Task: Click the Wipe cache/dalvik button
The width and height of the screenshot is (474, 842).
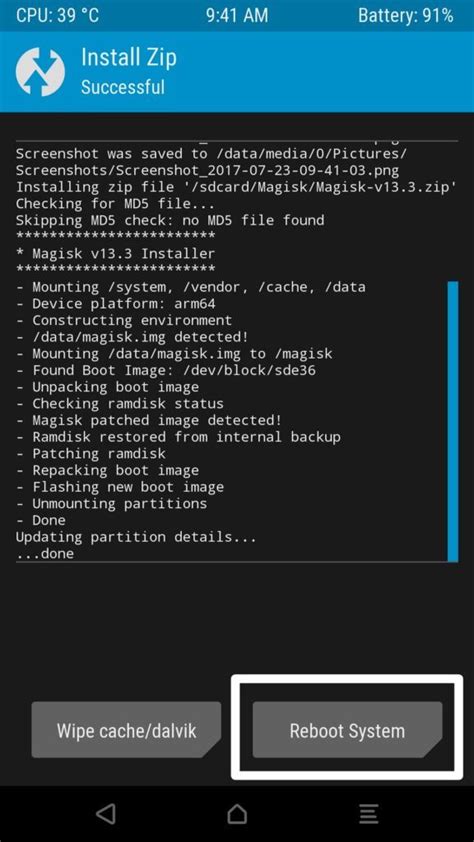Action: 126,730
